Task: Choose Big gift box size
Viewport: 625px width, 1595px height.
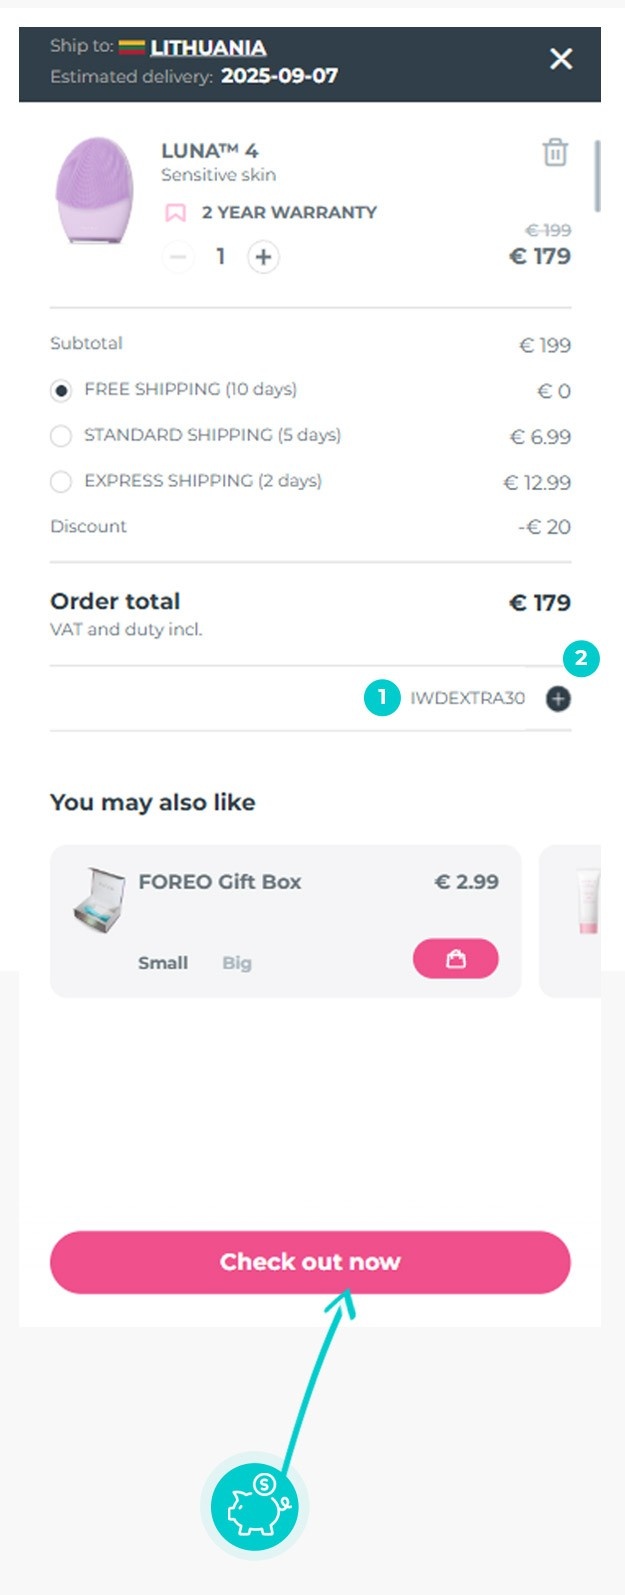Action: coord(237,963)
